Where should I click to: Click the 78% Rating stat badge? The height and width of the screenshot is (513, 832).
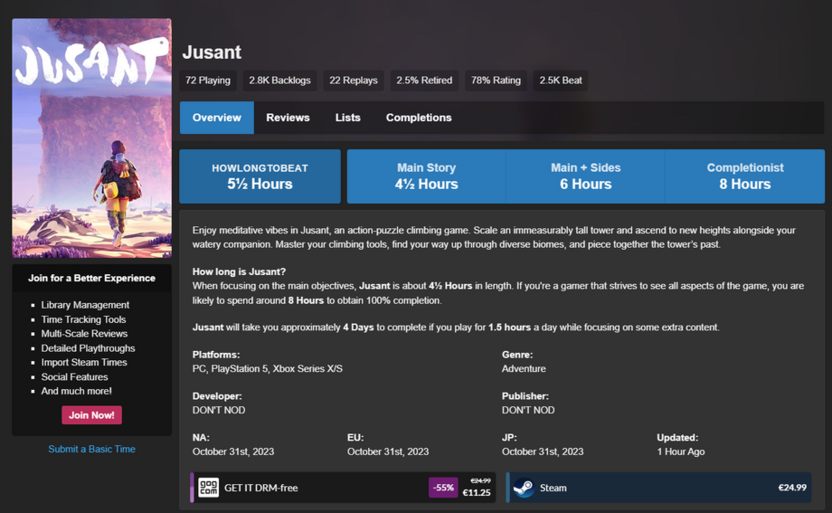click(x=496, y=81)
